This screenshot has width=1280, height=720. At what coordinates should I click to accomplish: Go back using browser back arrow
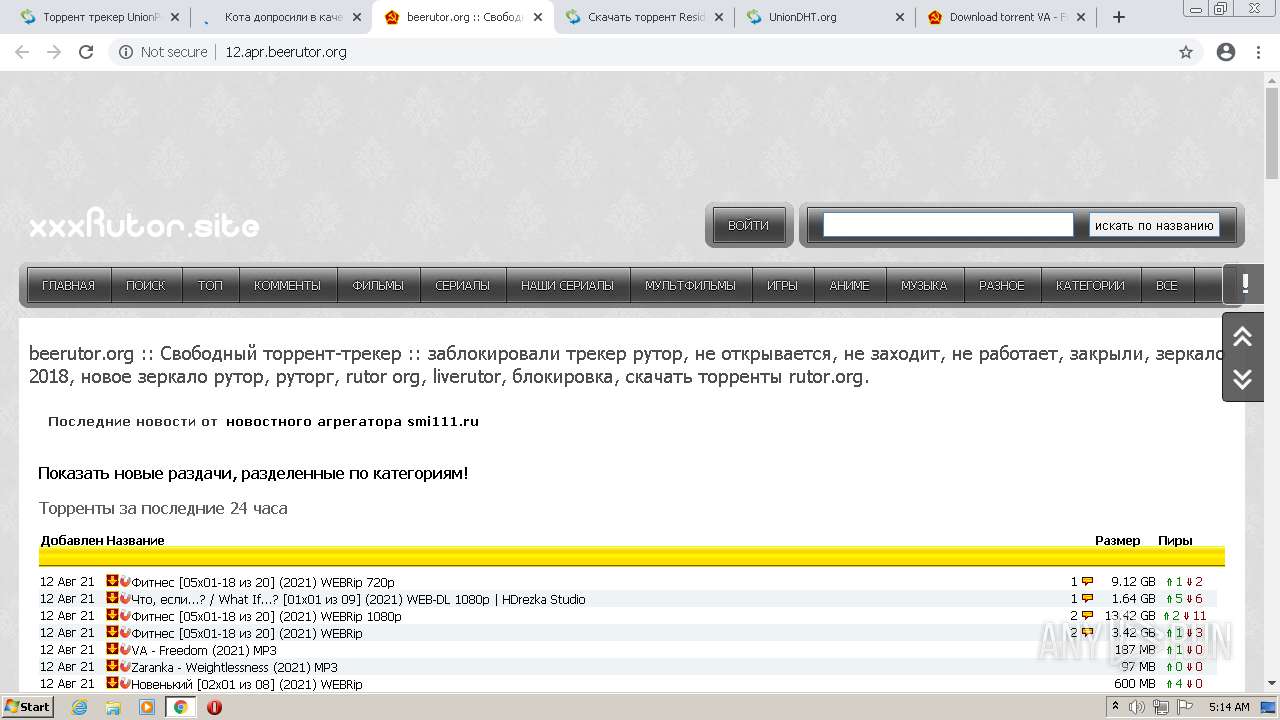(x=22, y=52)
